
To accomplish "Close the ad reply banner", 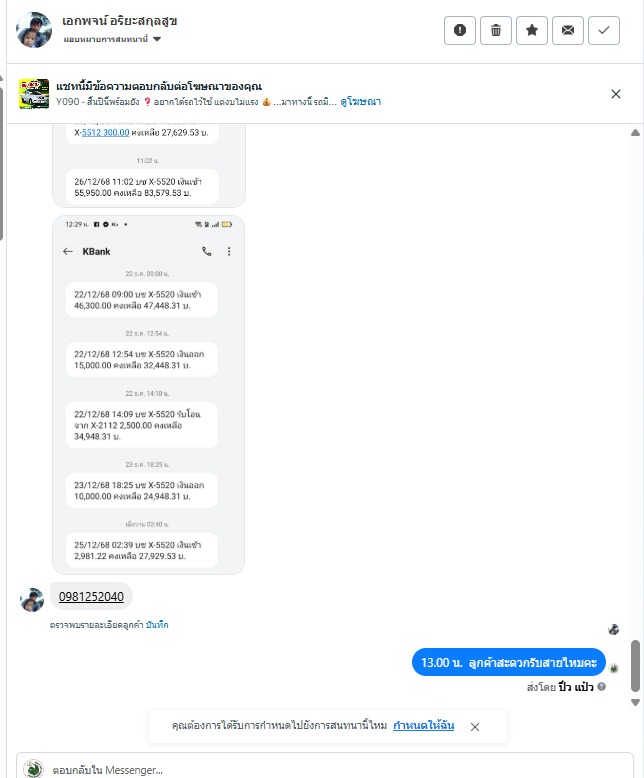I will [x=616, y=94].
